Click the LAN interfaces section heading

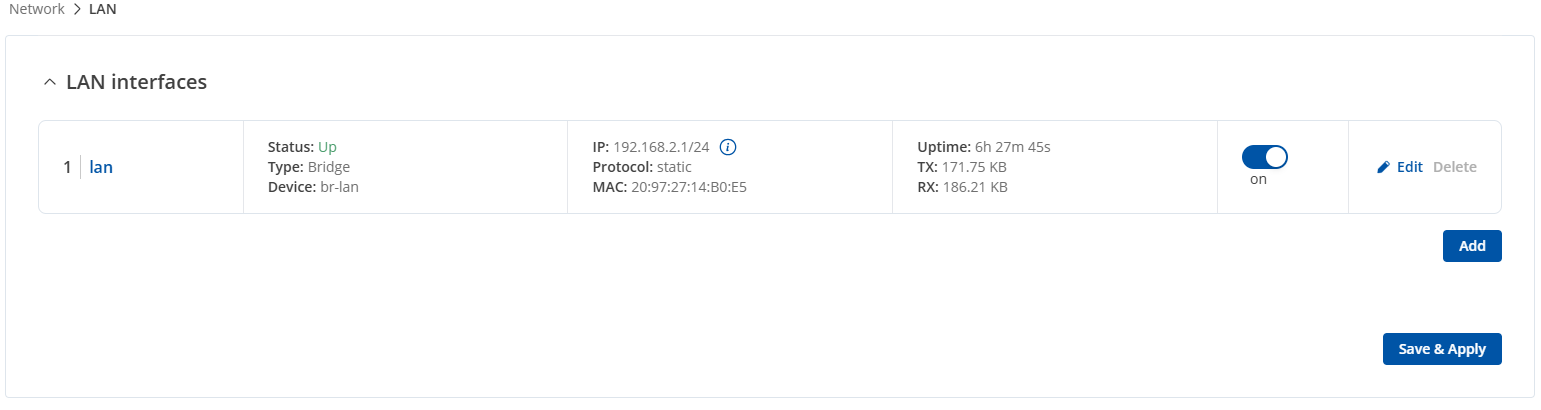pyautogui.click(x=136, y=82)
